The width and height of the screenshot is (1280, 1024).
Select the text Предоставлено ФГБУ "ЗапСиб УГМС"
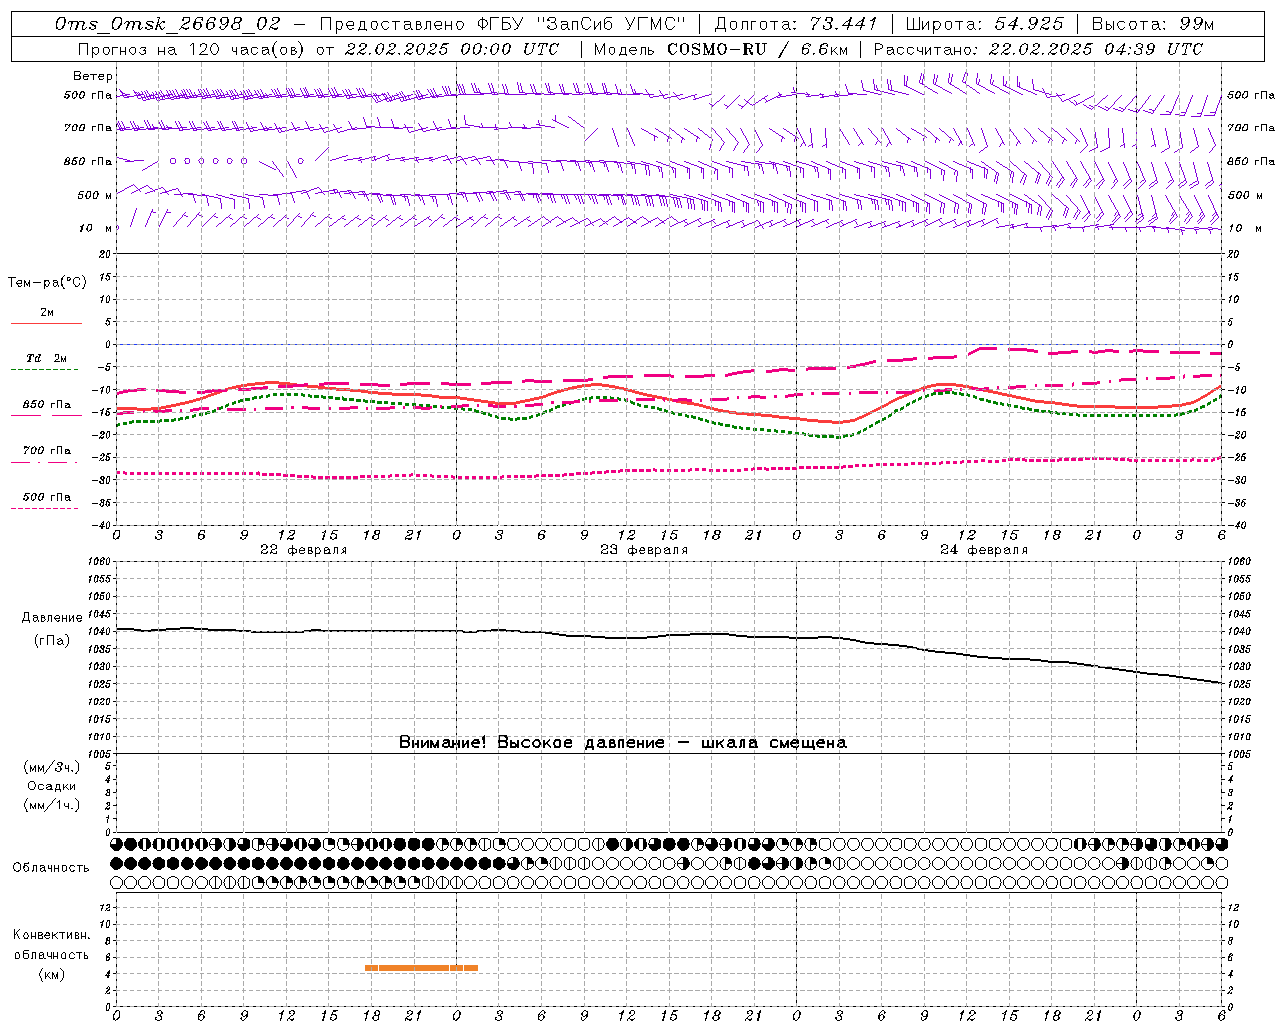tap(503, 23)
